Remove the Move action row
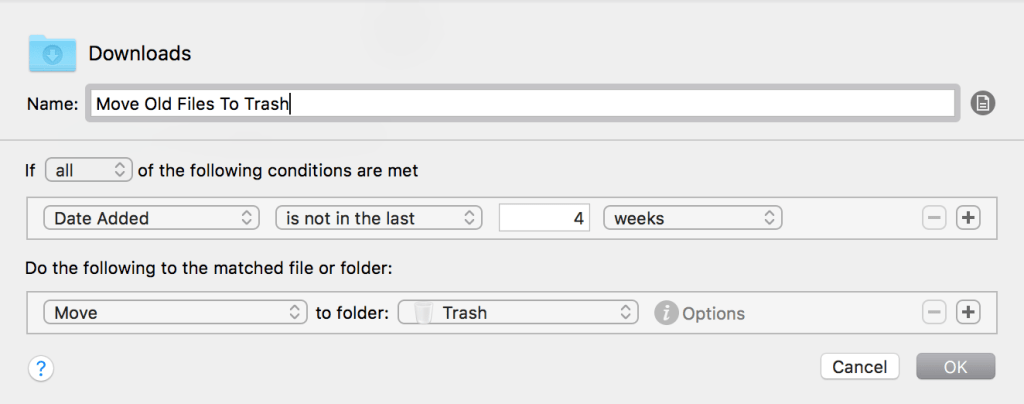1024x404 pixels. point(934,313)
